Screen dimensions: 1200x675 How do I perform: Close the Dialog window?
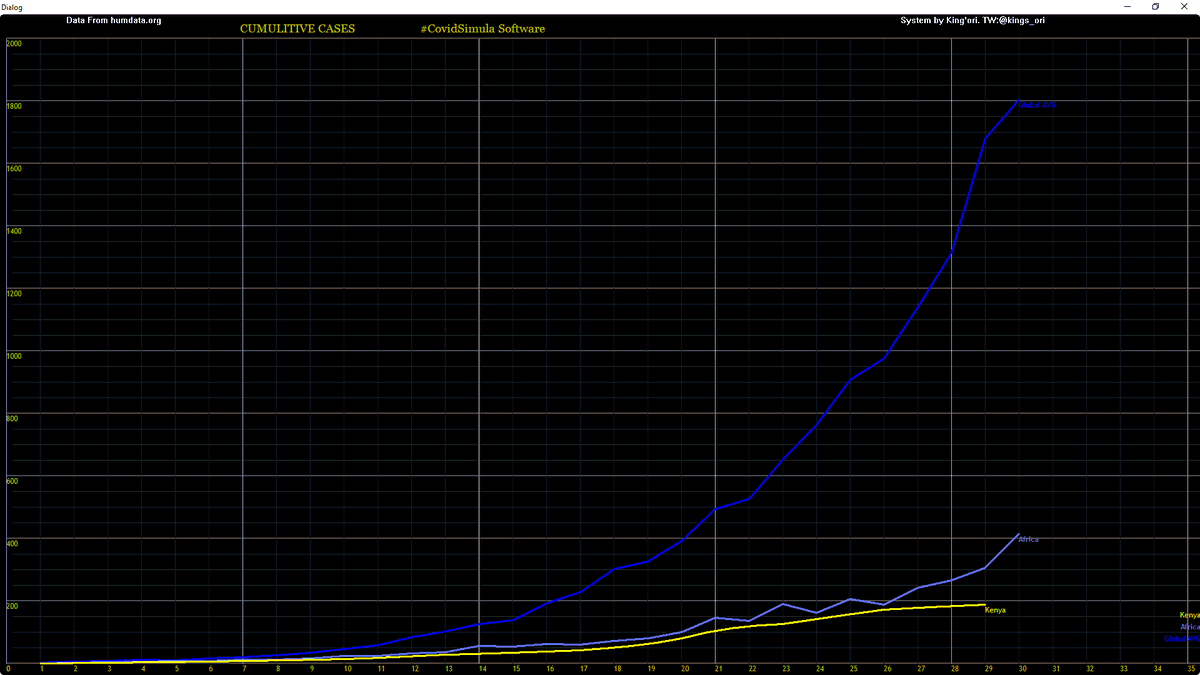[x=1184, y=6]
